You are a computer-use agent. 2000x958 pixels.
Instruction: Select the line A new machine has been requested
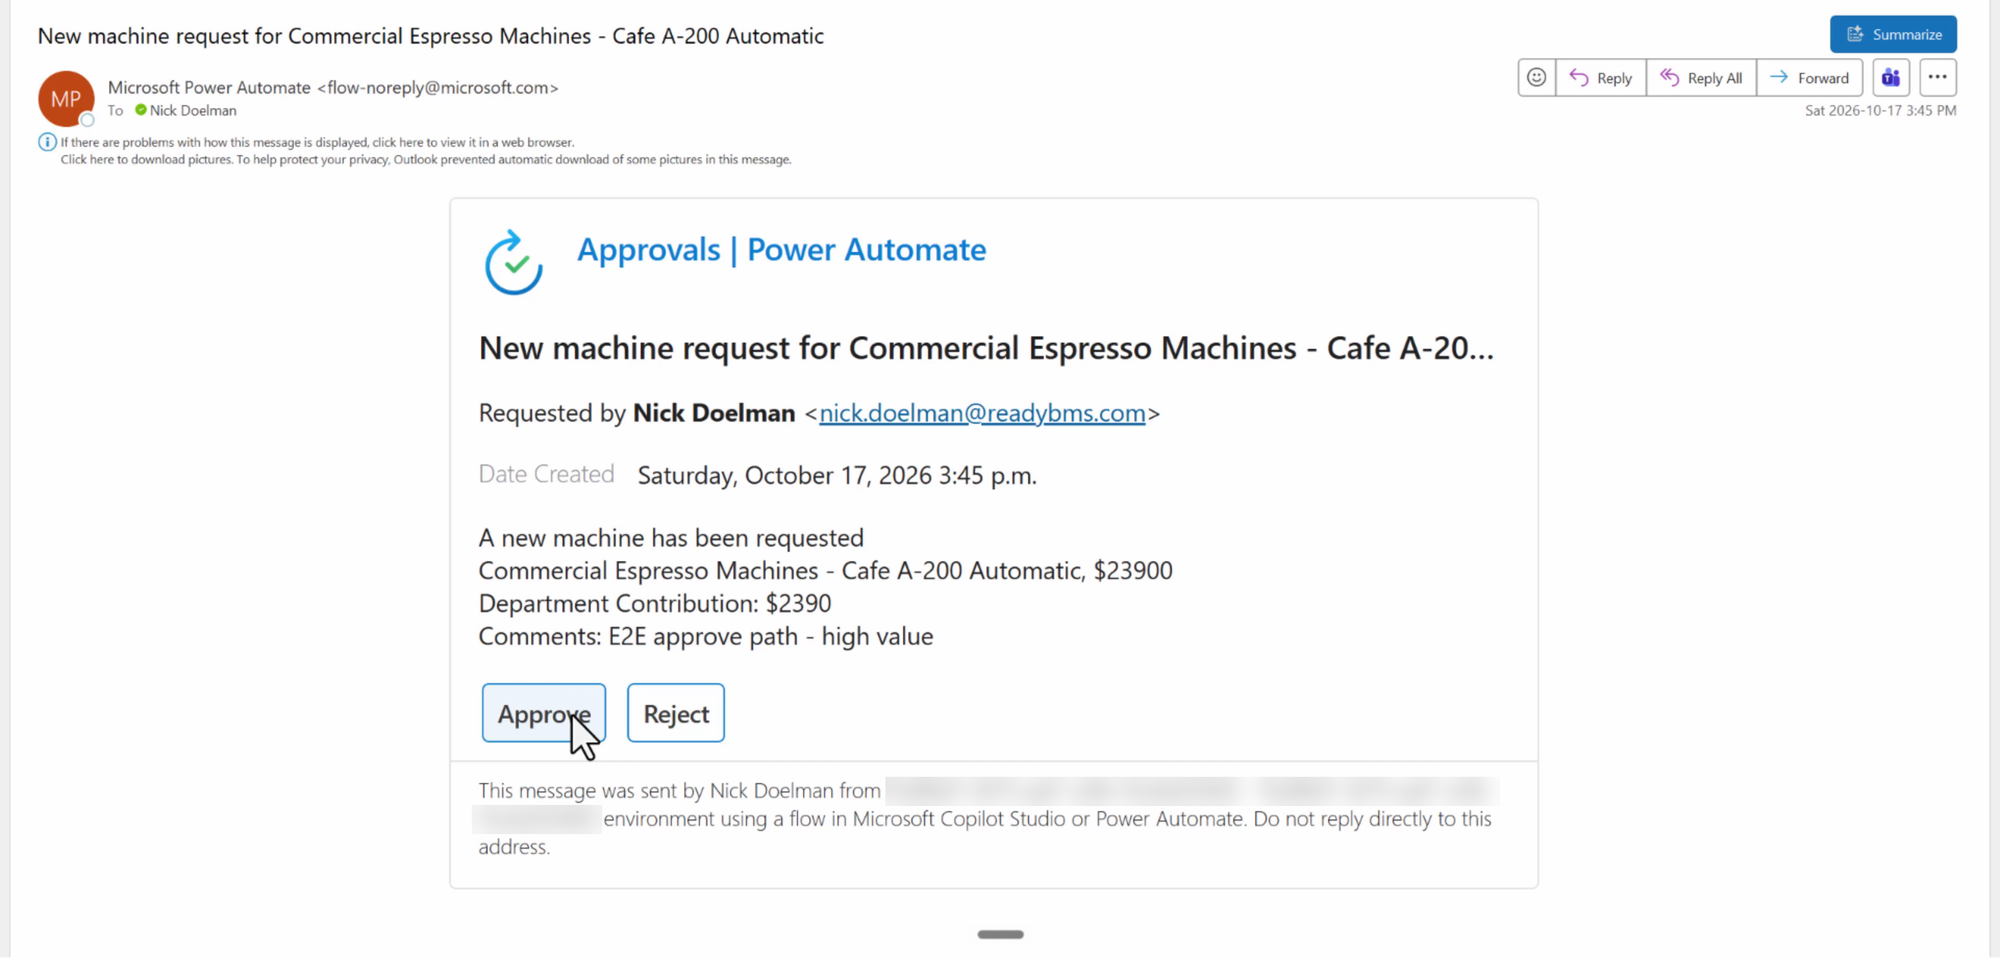tap(671, 537)
